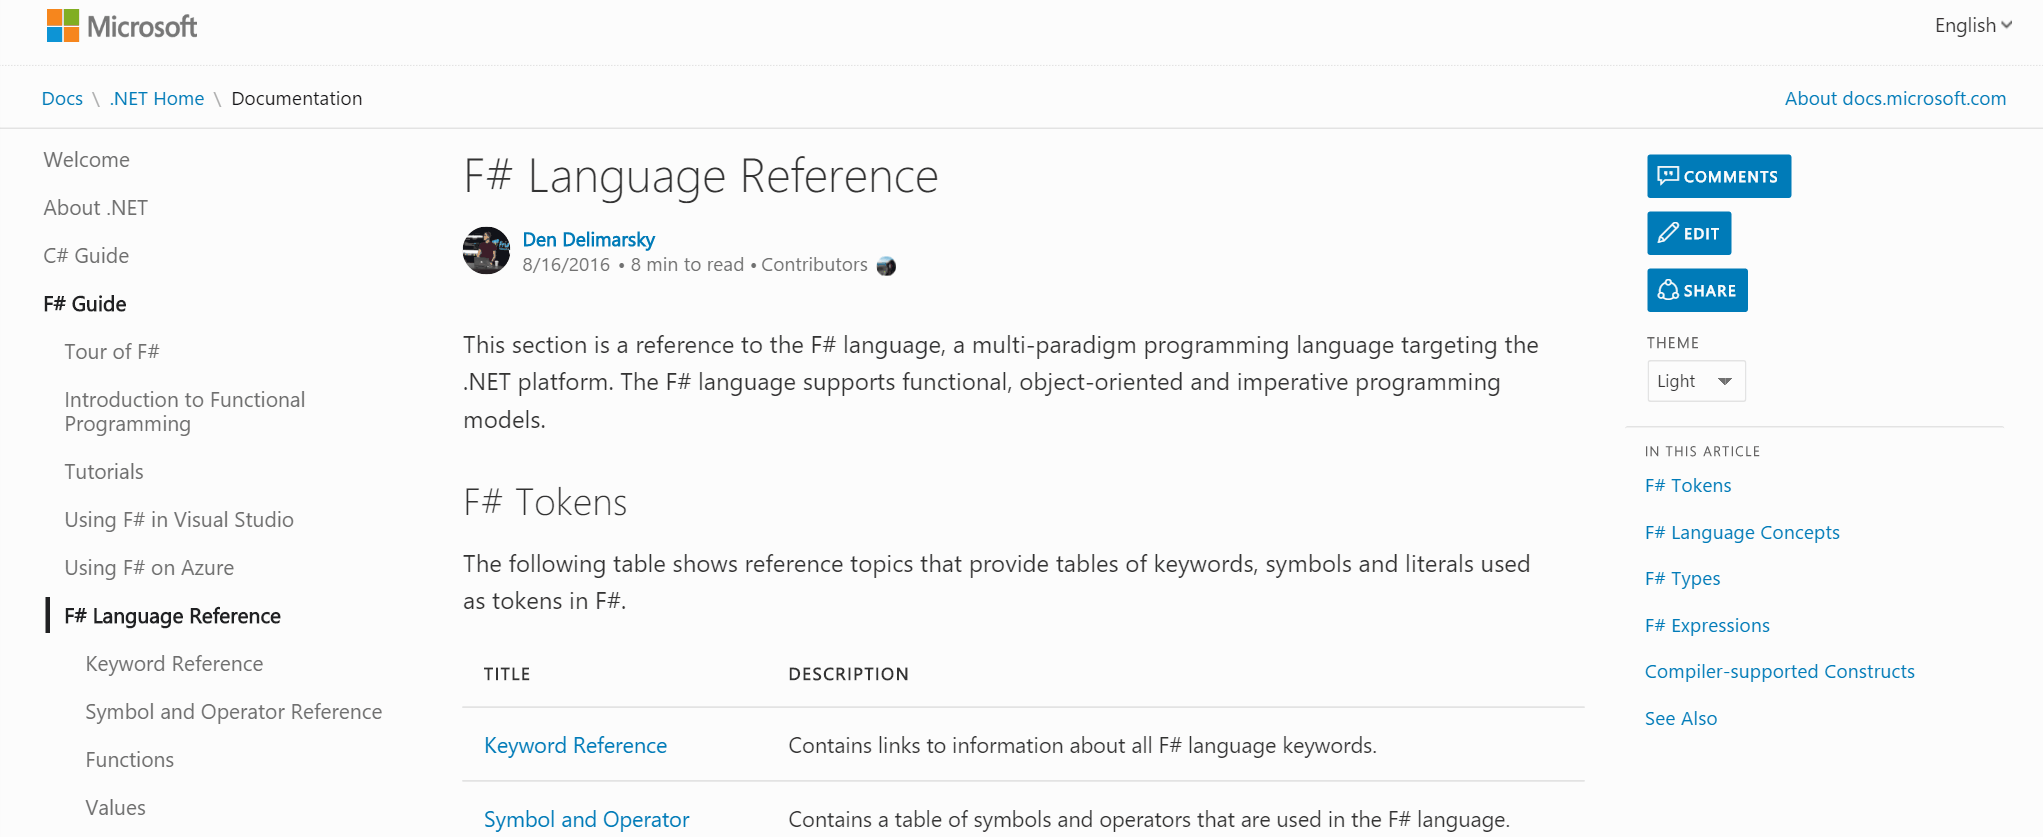Jump to the See Also section
Screen dimensions: 2043x837
click(1681, 719)
